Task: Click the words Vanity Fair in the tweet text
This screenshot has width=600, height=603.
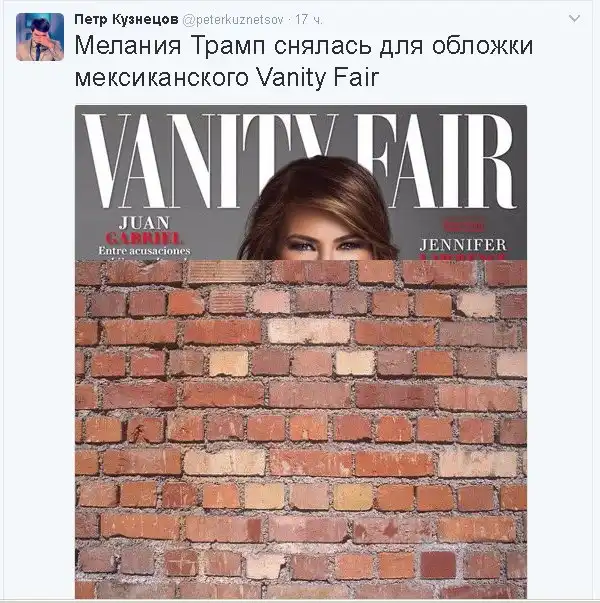Action: (318, 77)
